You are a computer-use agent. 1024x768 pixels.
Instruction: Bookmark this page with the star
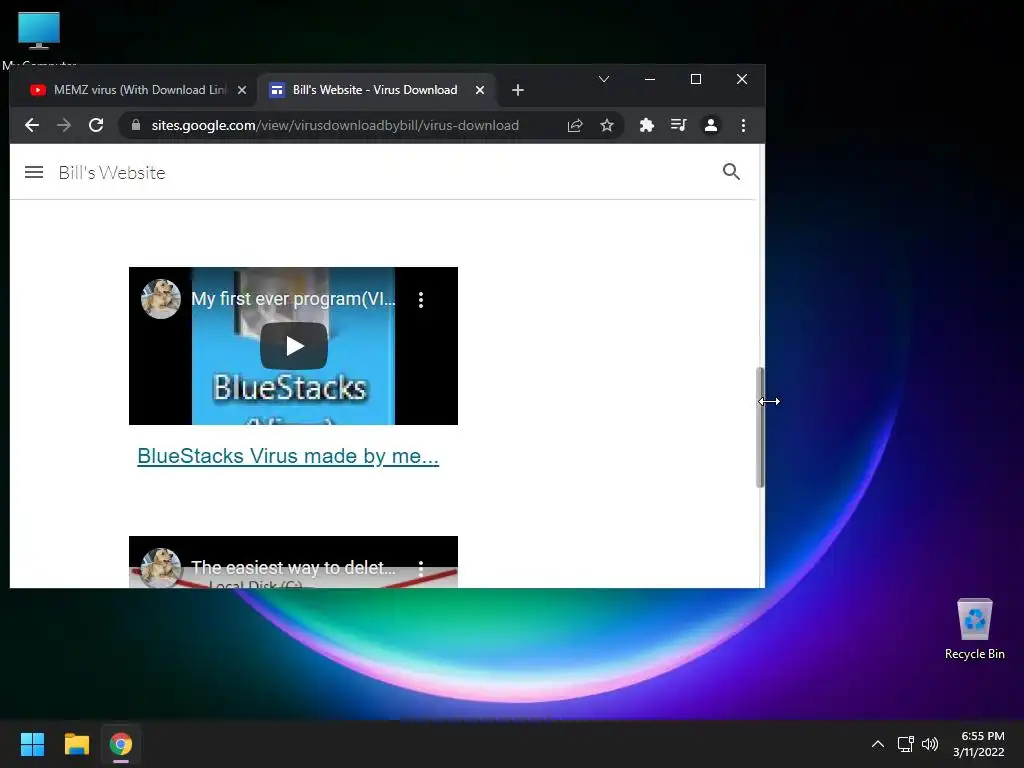(x=607, y=125)
